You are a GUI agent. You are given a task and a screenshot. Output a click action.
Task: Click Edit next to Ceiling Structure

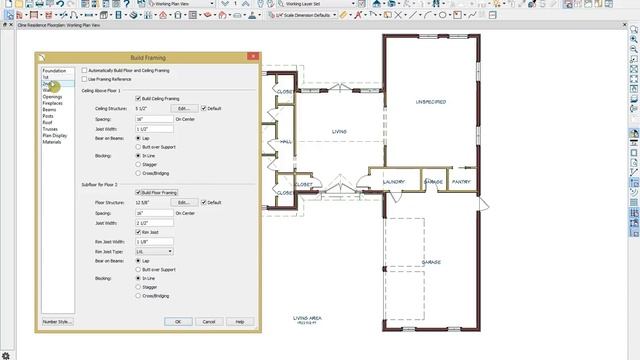(x=184, y=109)
